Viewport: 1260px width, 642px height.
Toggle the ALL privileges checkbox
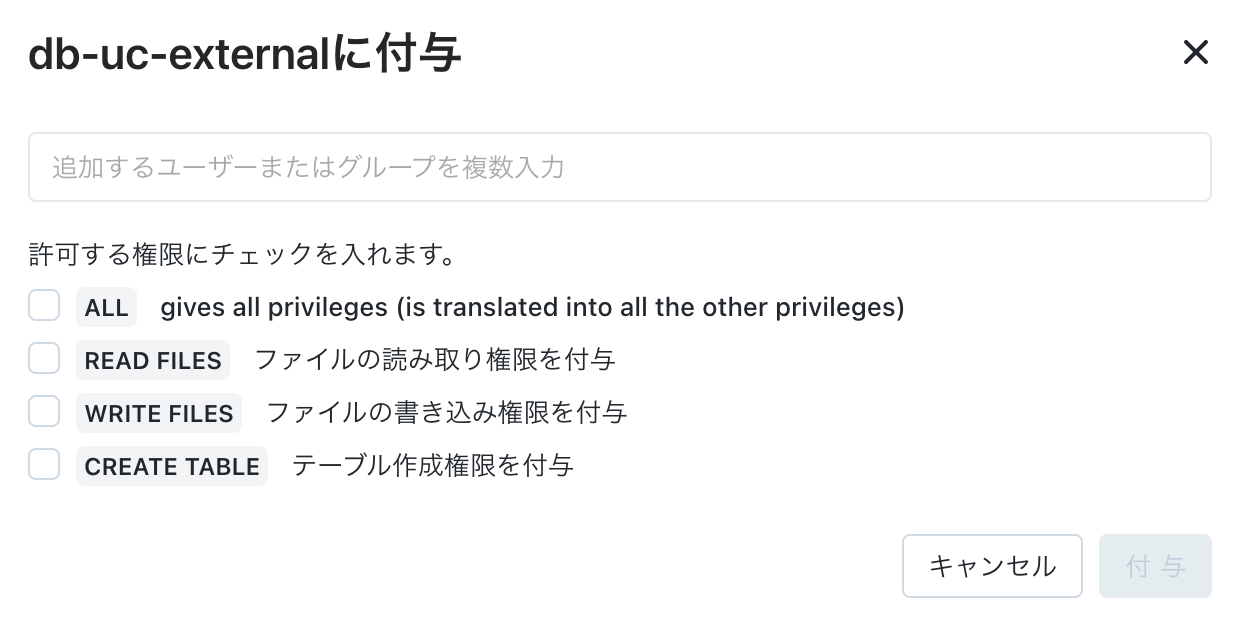(44, 306)
